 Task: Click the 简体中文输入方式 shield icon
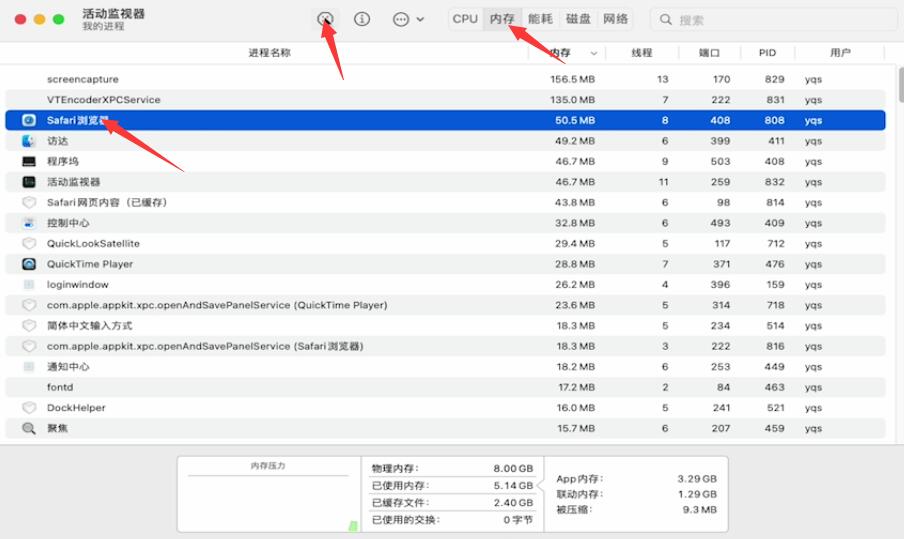click(29, 326)
